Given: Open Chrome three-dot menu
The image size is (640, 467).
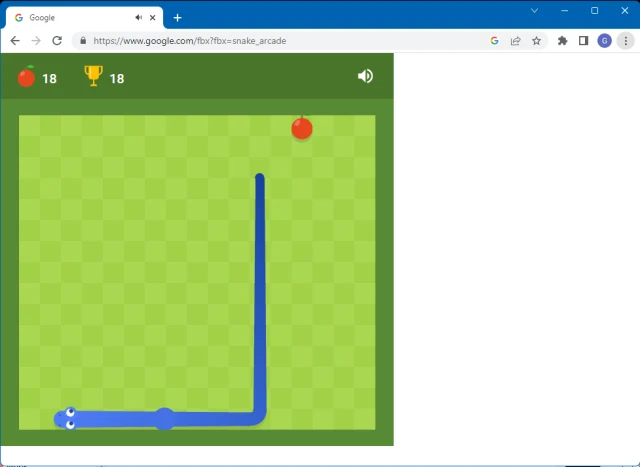Looking at the screenshot, I should [625, 40].
